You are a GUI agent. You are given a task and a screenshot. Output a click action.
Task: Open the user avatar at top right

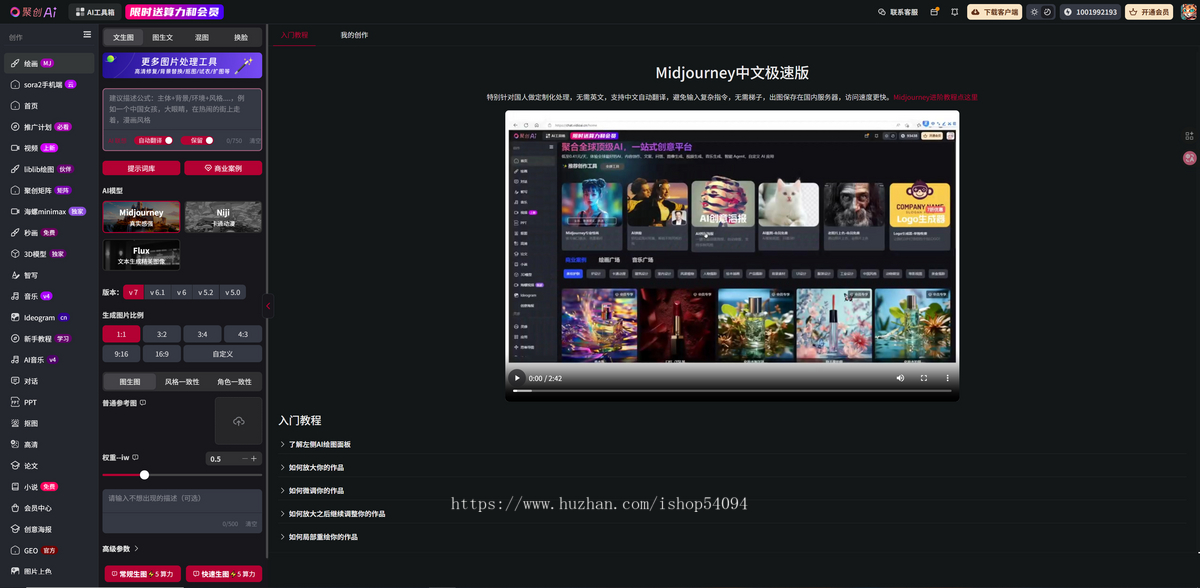(1188, 12)
